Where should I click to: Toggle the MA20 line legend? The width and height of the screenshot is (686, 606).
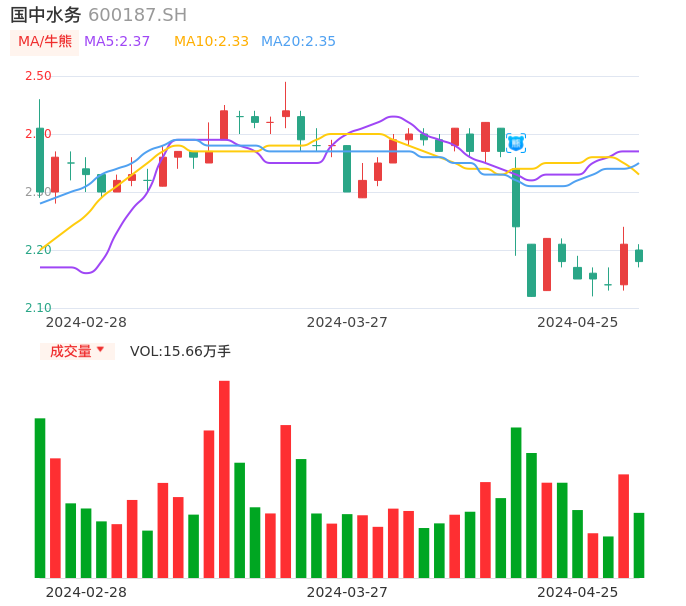[298, 42]
